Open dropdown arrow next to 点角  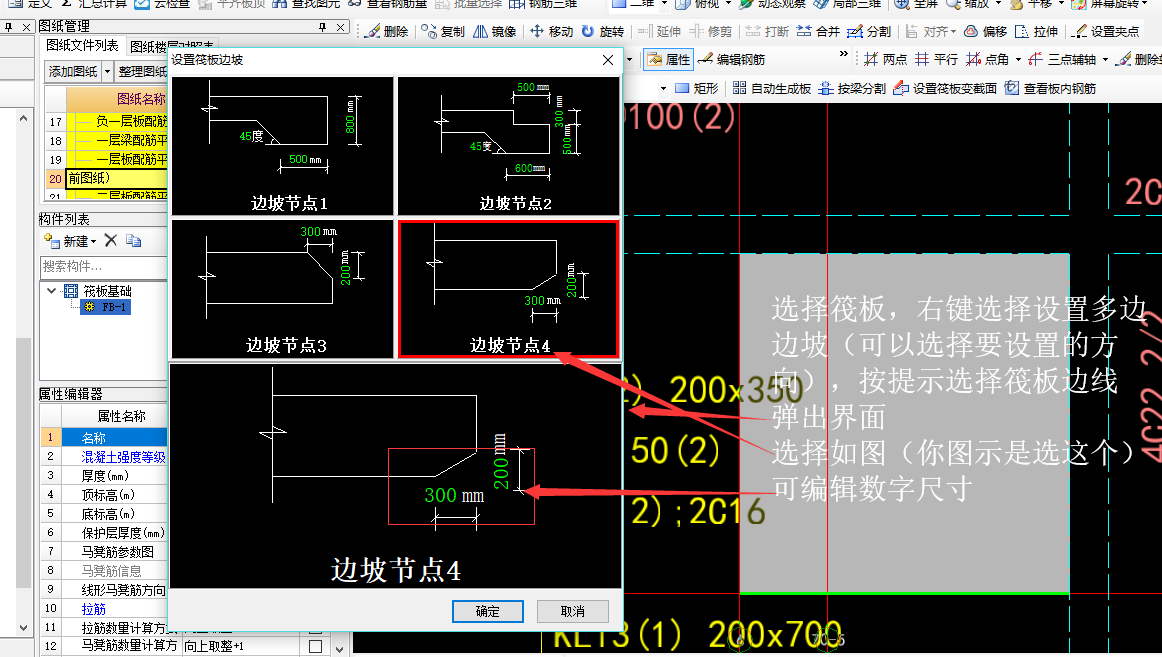[x=1018, y=59]
